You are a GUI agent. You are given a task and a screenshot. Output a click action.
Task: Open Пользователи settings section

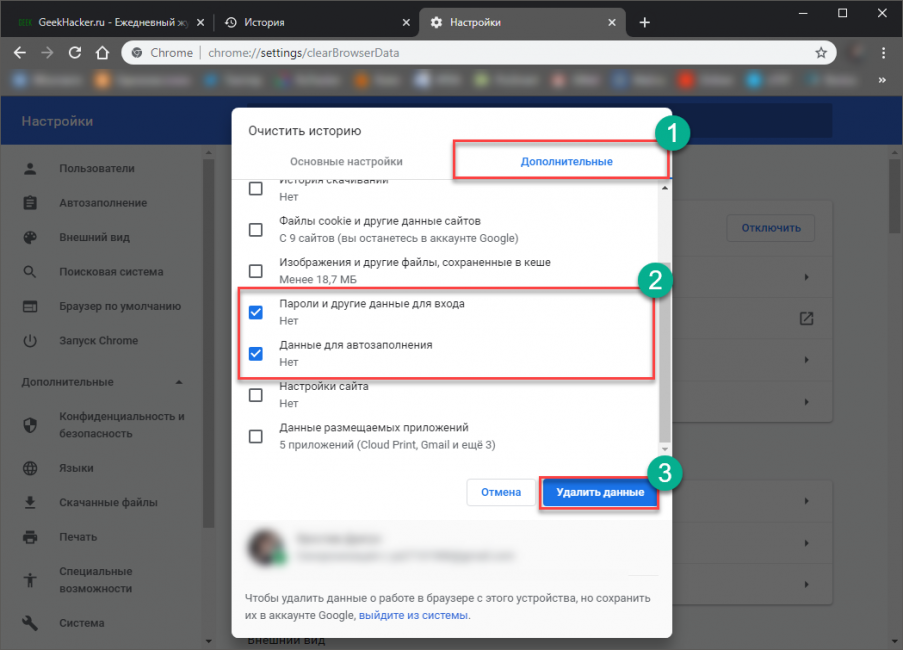coord(97,169)
